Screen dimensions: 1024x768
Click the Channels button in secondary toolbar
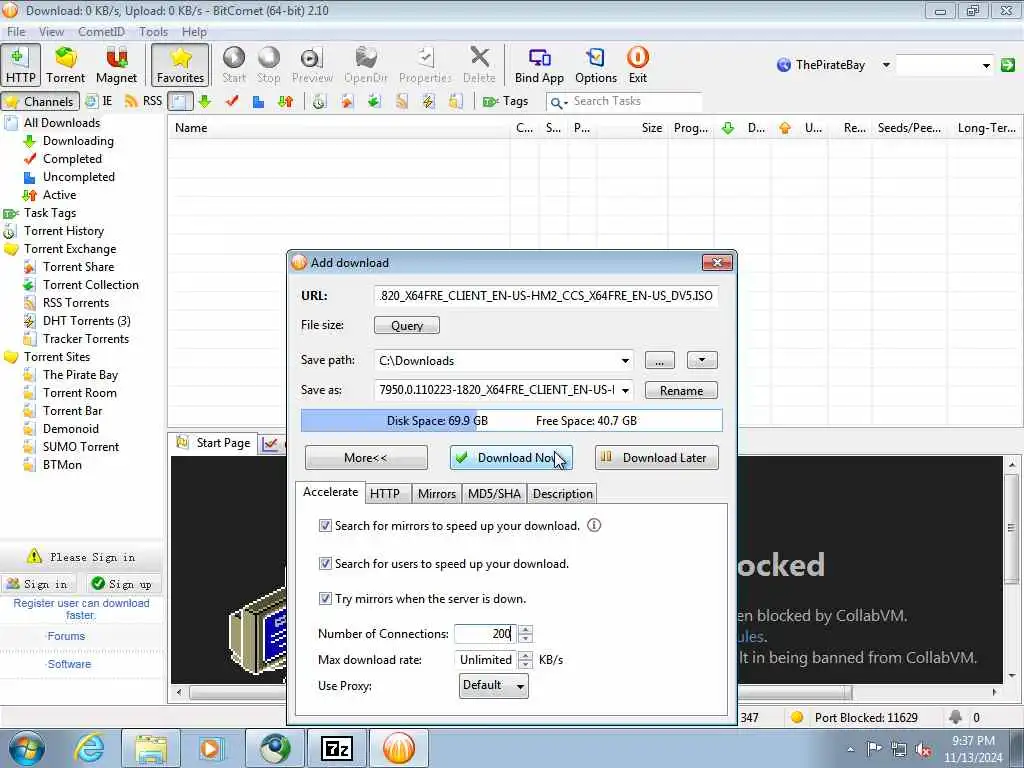click(40, 101)
